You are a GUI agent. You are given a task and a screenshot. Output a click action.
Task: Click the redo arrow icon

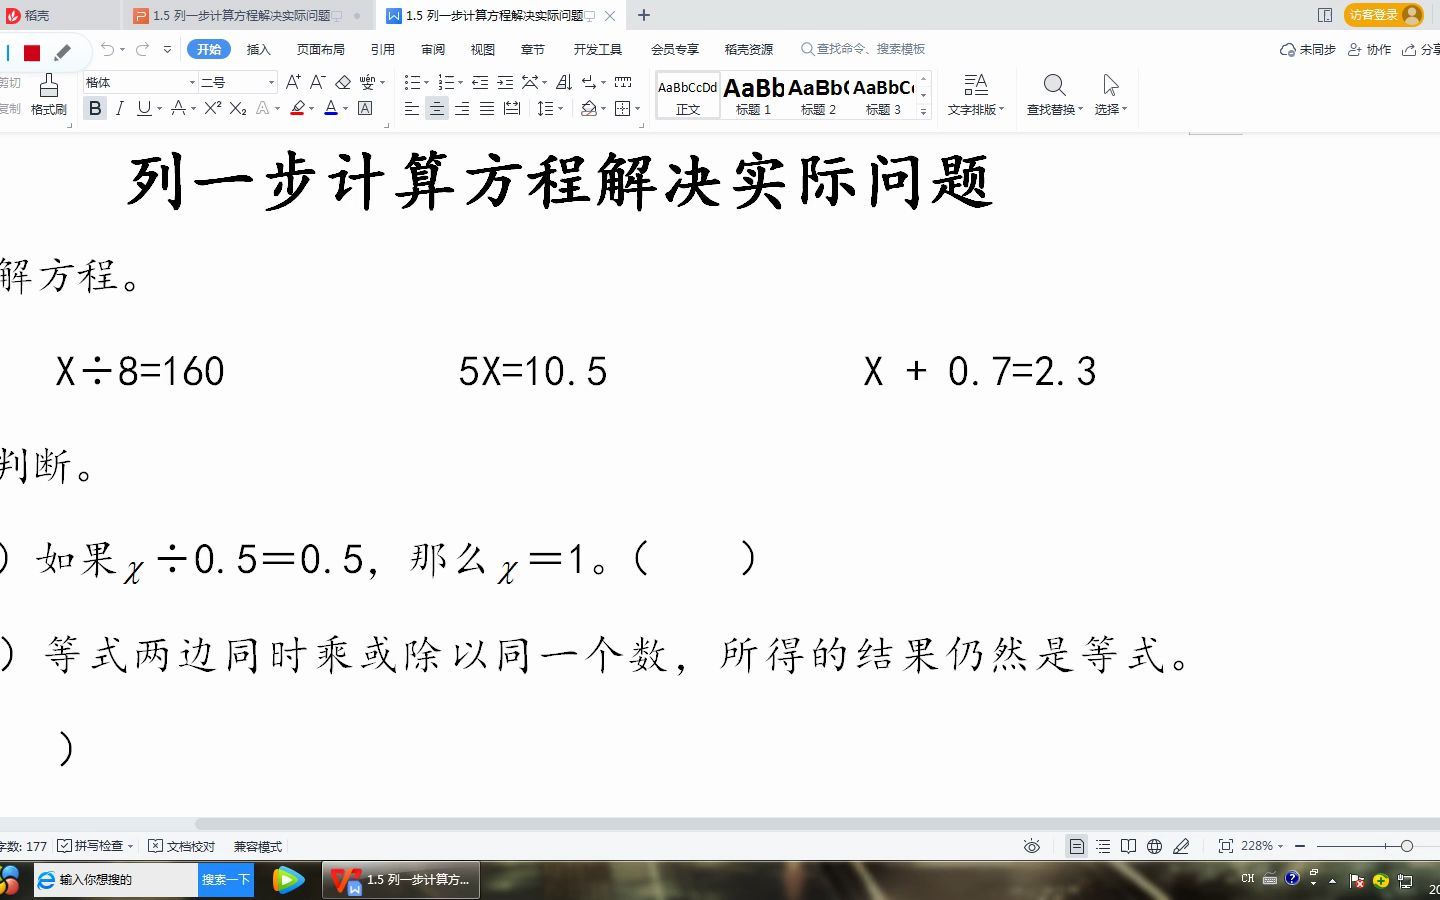[142, 49]
